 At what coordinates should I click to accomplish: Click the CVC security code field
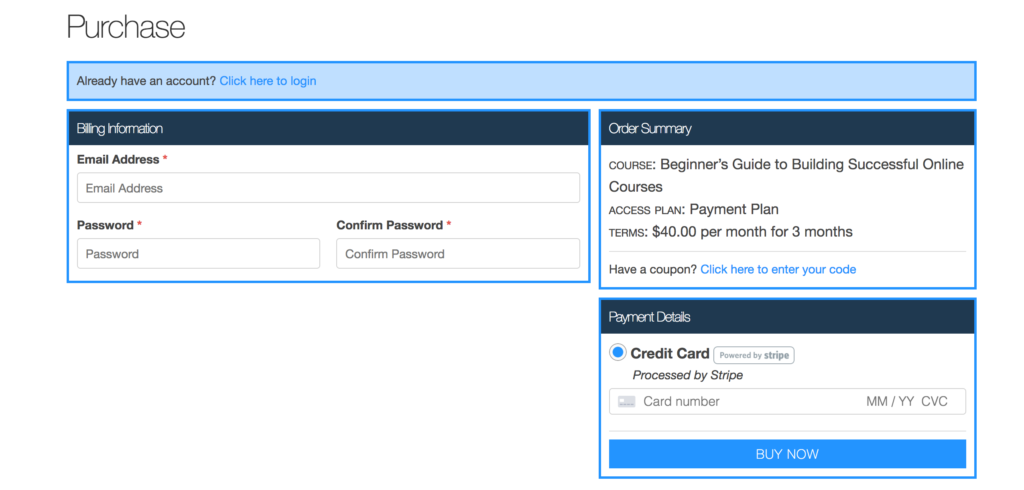coord(935,401)
